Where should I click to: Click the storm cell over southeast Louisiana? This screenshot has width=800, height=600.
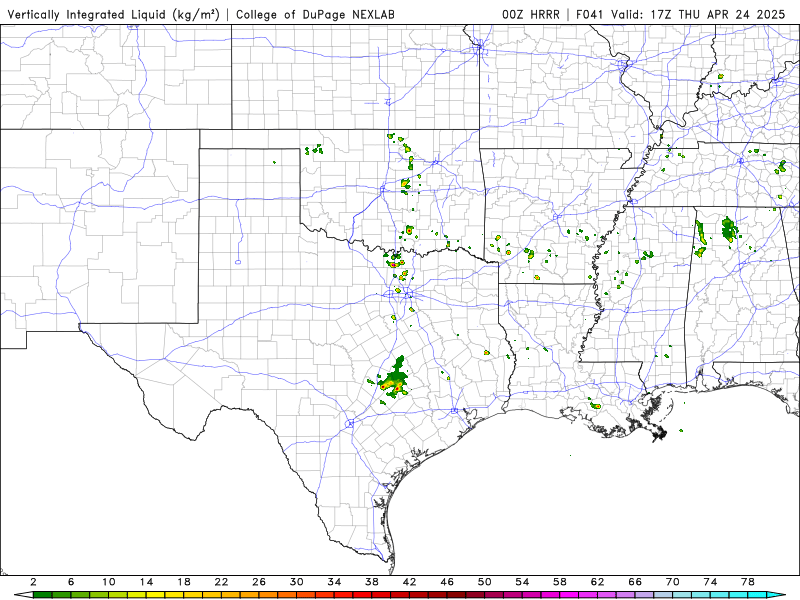pos(595,406)
